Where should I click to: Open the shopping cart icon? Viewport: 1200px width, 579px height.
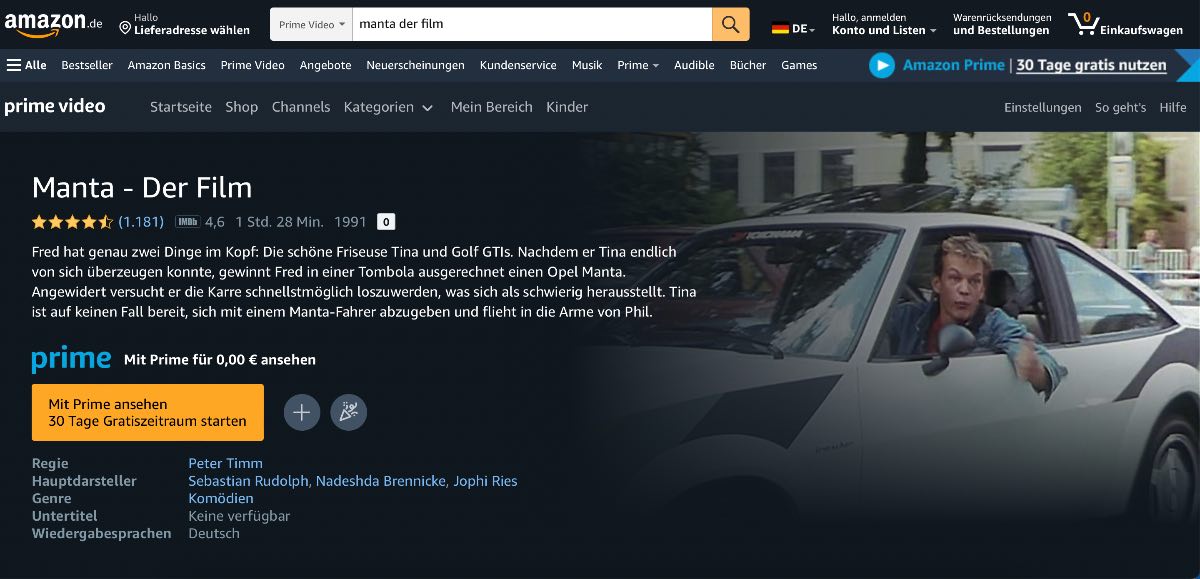tap(1082, 23)
